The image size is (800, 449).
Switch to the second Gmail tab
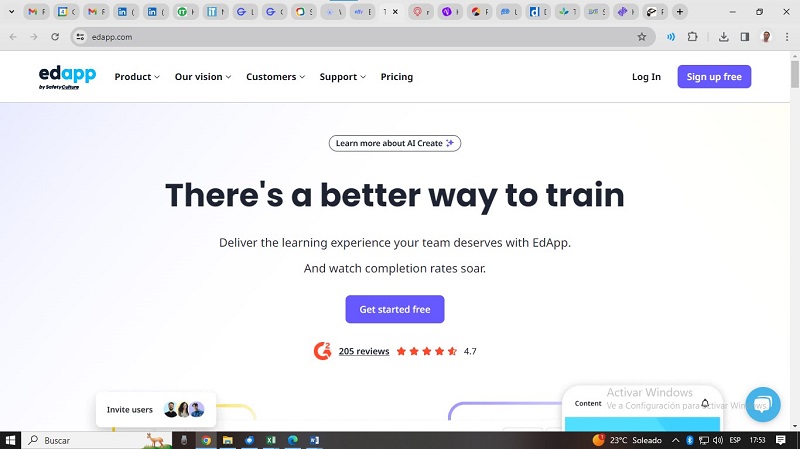(x=96, y=12)
